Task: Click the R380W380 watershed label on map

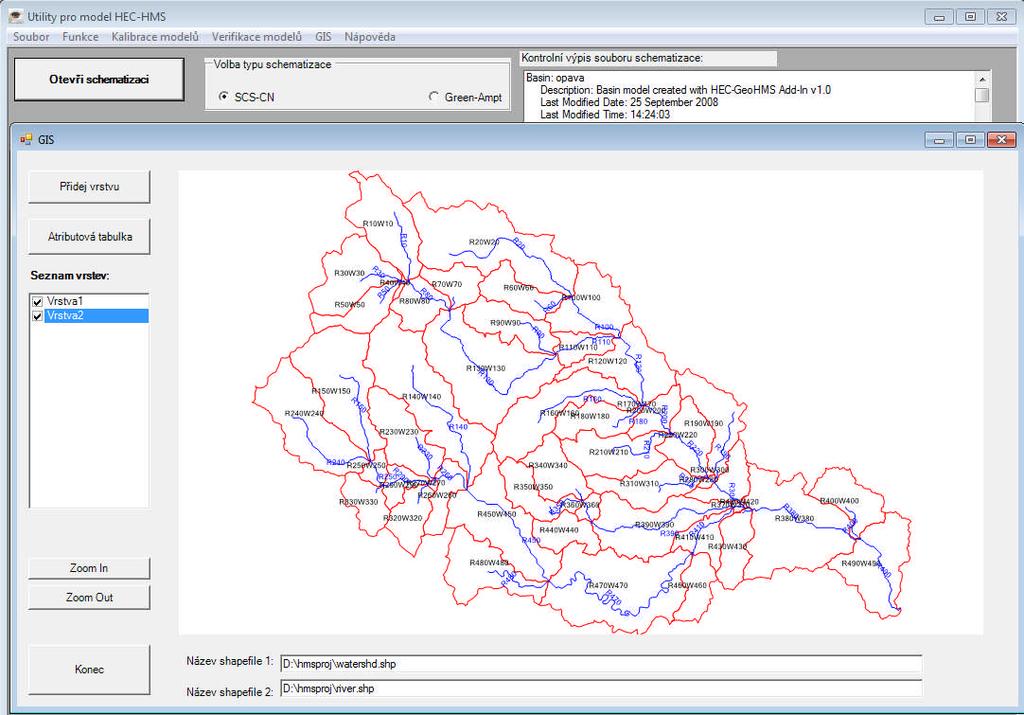Action: pos(794,518)
